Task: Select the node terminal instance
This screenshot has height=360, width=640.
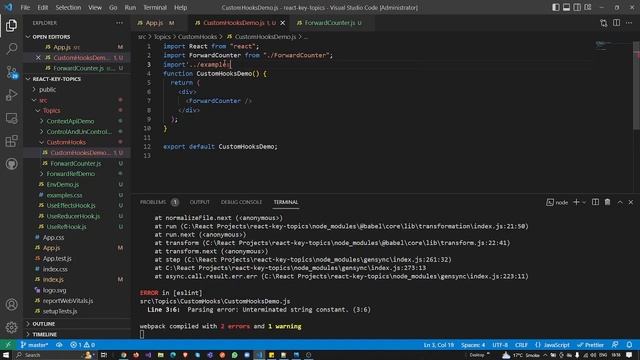Action: [557, 202]
